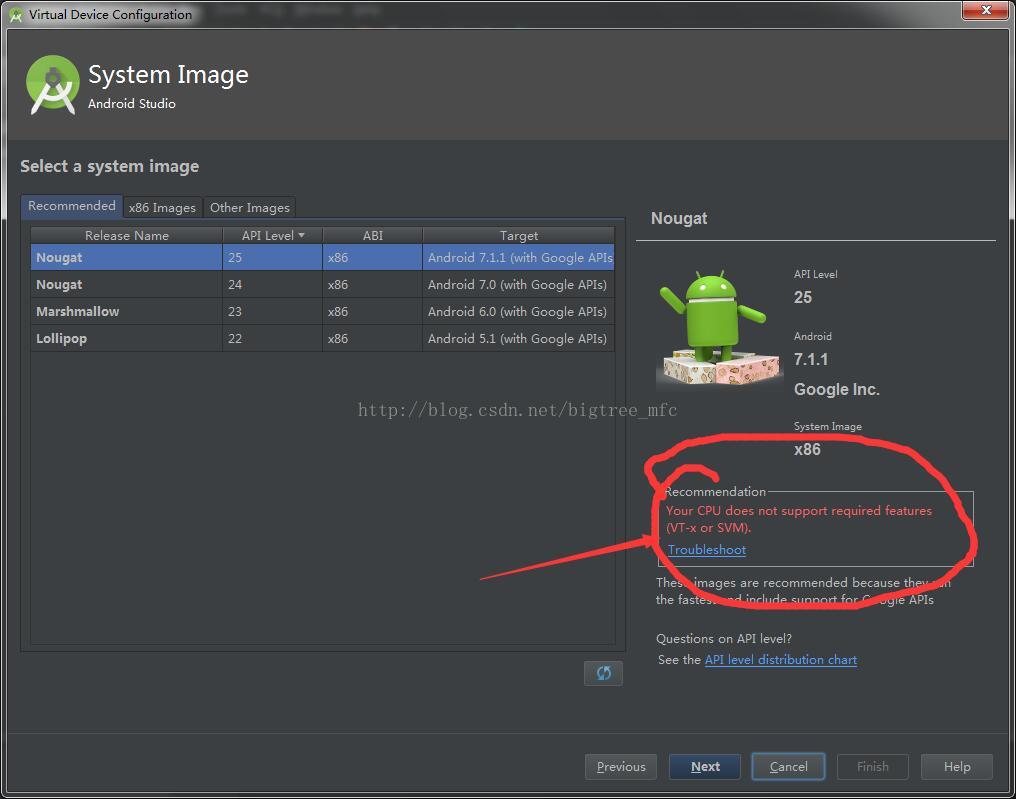Select the Nougat API 25 row
Viewport: 1016px width, 799px height.
click(322, 257)
